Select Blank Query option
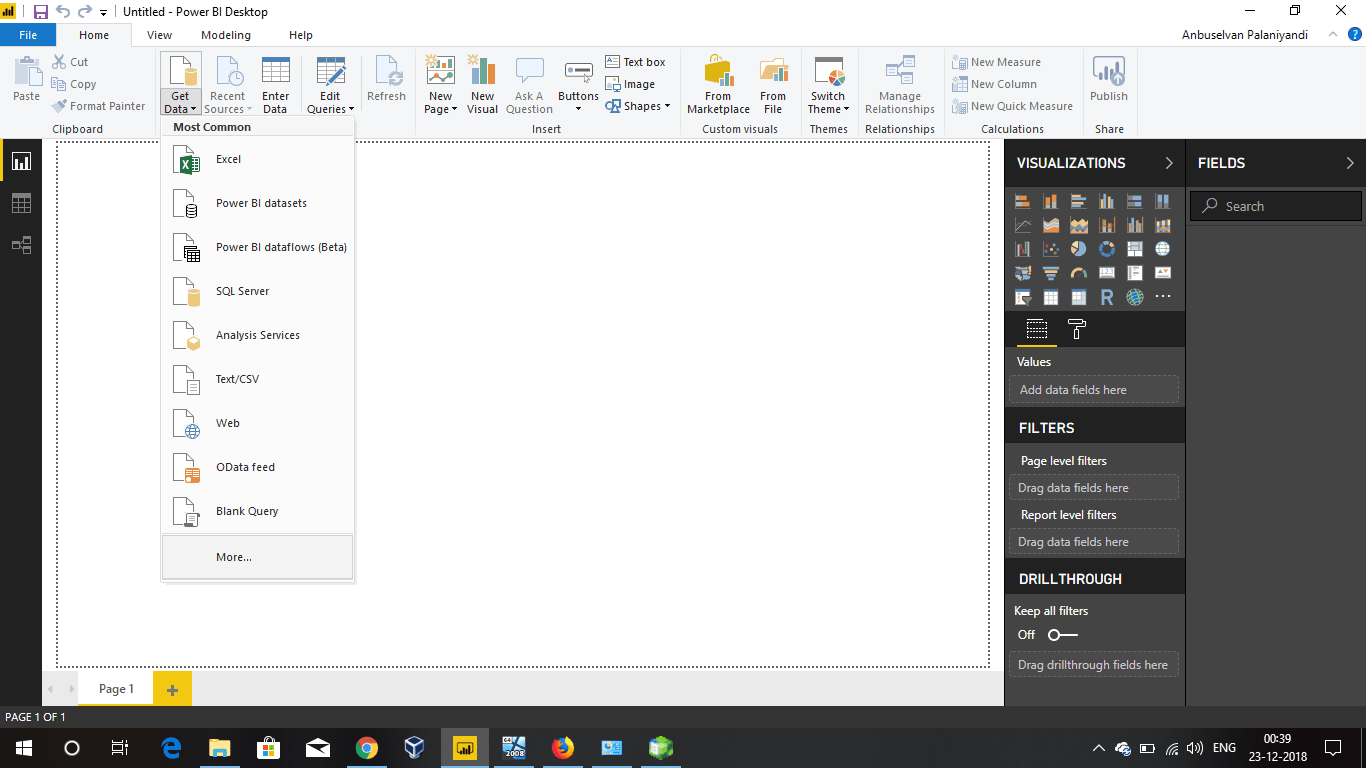 tap(257, 511)
